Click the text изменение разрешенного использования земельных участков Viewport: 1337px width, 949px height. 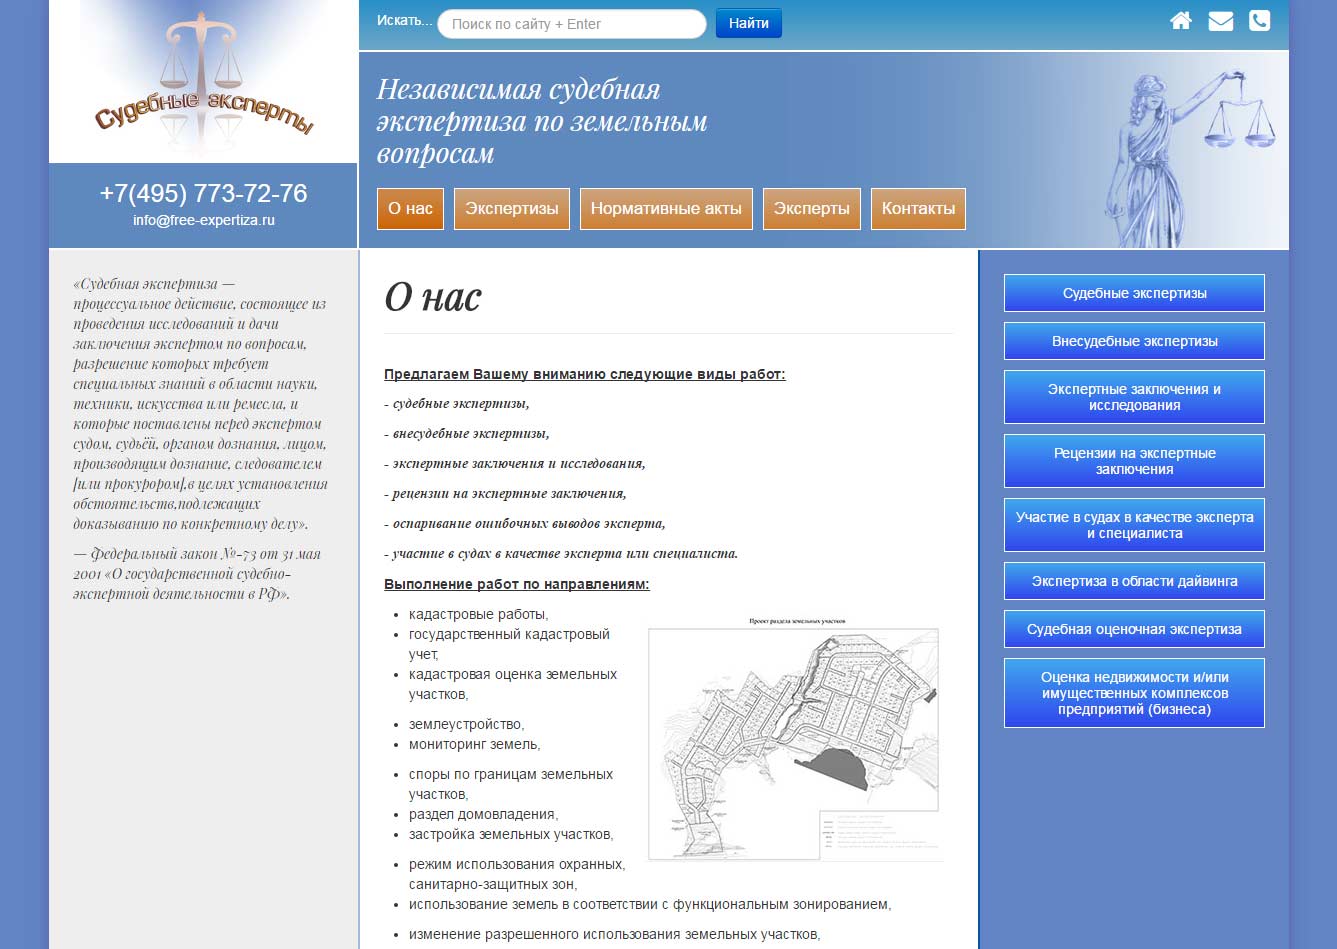614,934
